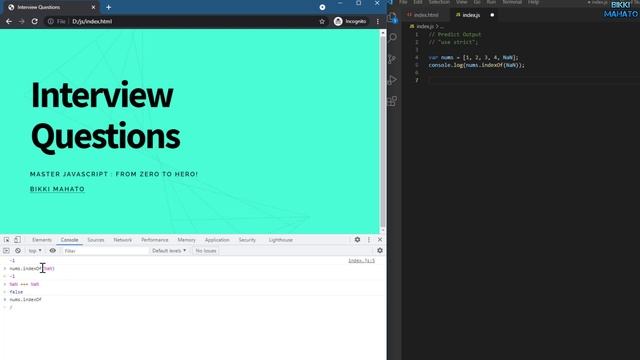This screenshot has width=640, height=360.
Task: Open the Terminal menu in VS Code
Action: coord(512,2)
